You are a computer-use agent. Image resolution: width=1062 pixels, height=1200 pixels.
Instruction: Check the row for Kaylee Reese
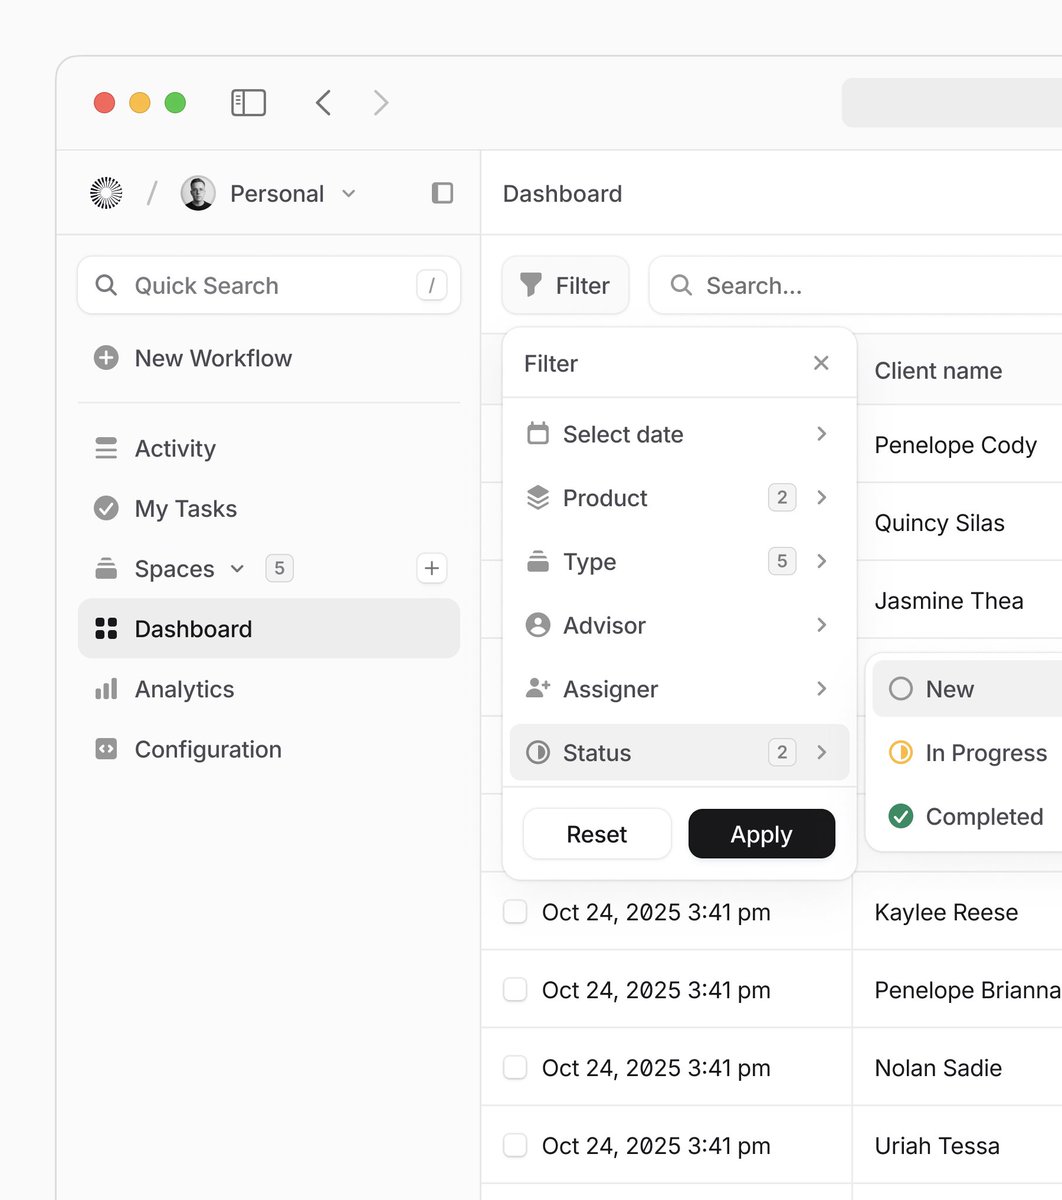coord(515,912)
